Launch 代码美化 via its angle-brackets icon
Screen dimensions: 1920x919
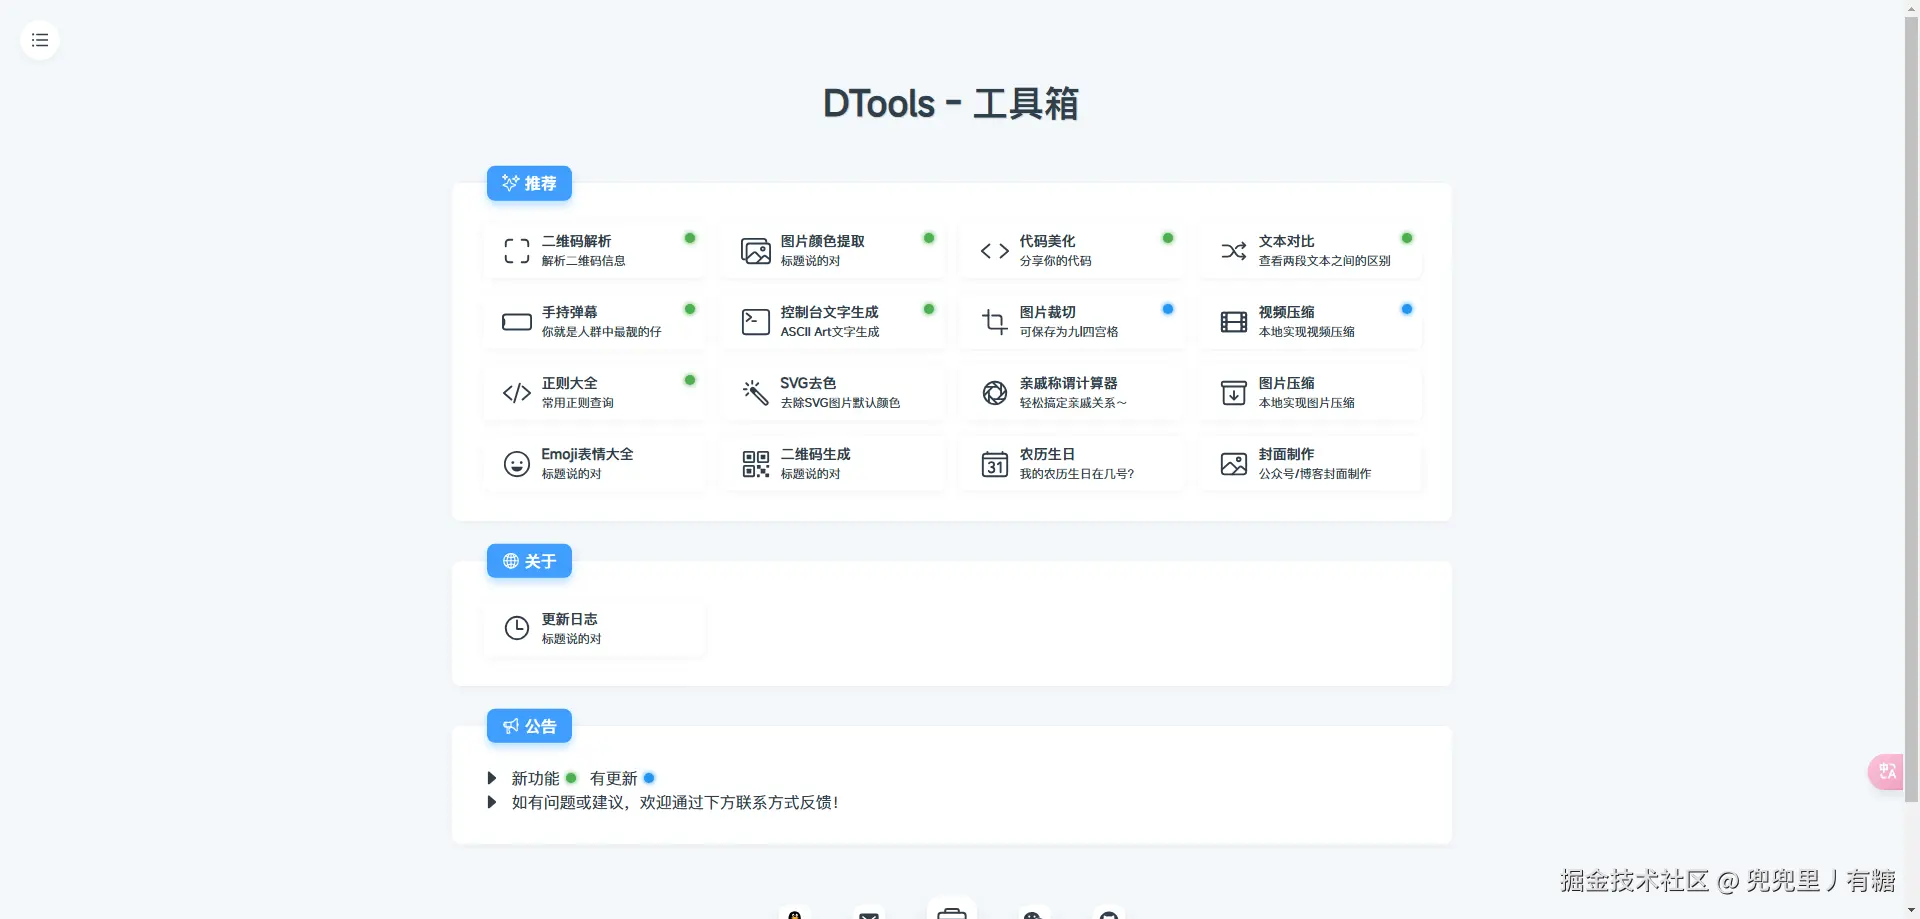coord(995,251)
